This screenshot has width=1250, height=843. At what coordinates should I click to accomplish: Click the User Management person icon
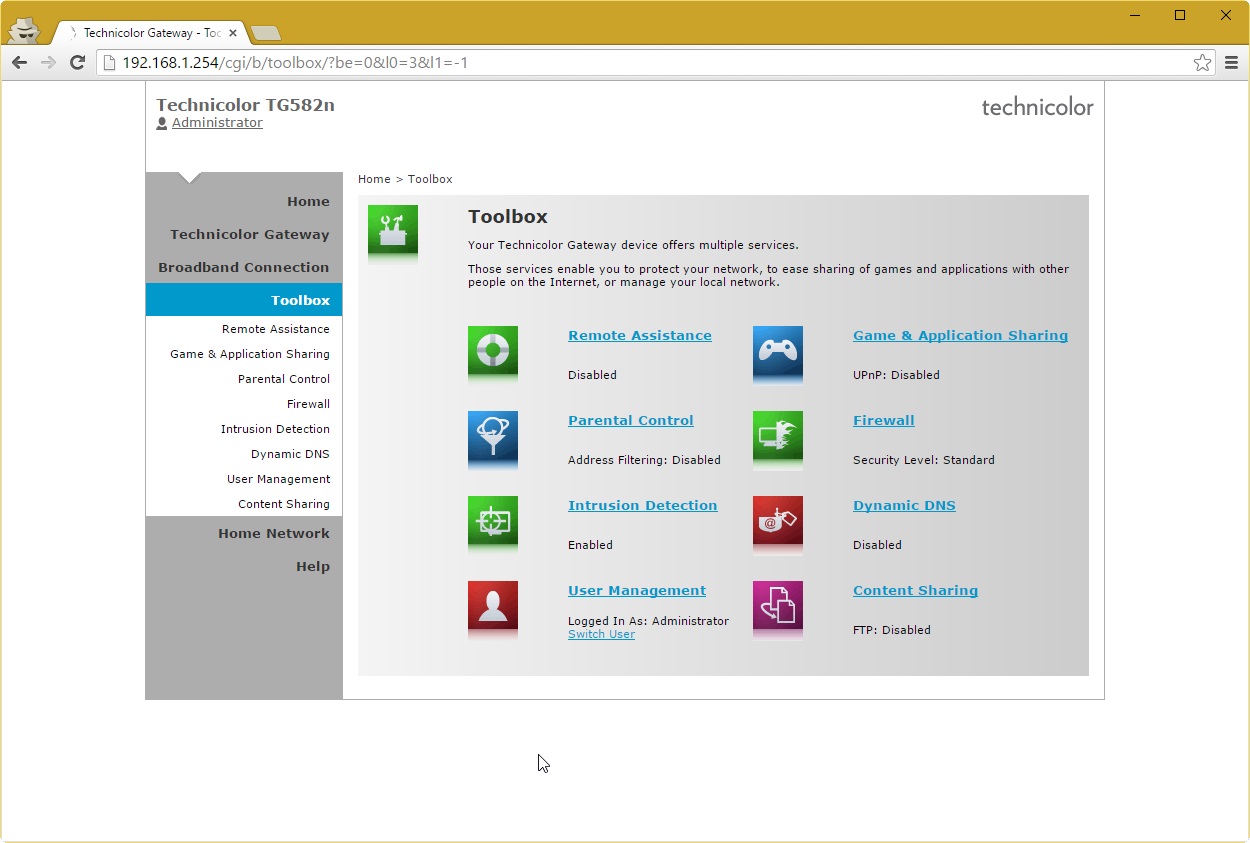click(x=493, y=606)
